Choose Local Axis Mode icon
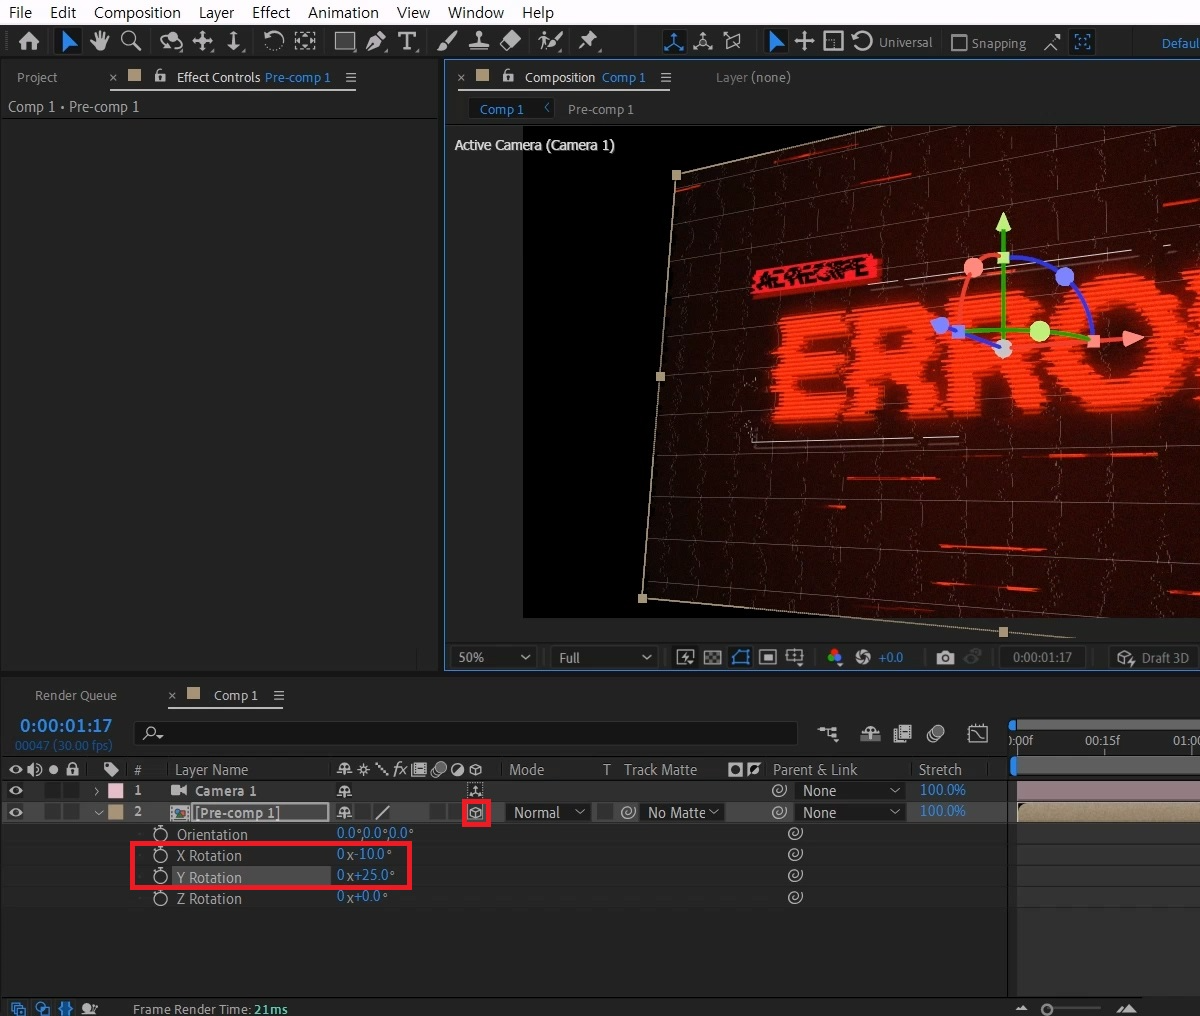The image size is (1200, 1016). [674, 42]
